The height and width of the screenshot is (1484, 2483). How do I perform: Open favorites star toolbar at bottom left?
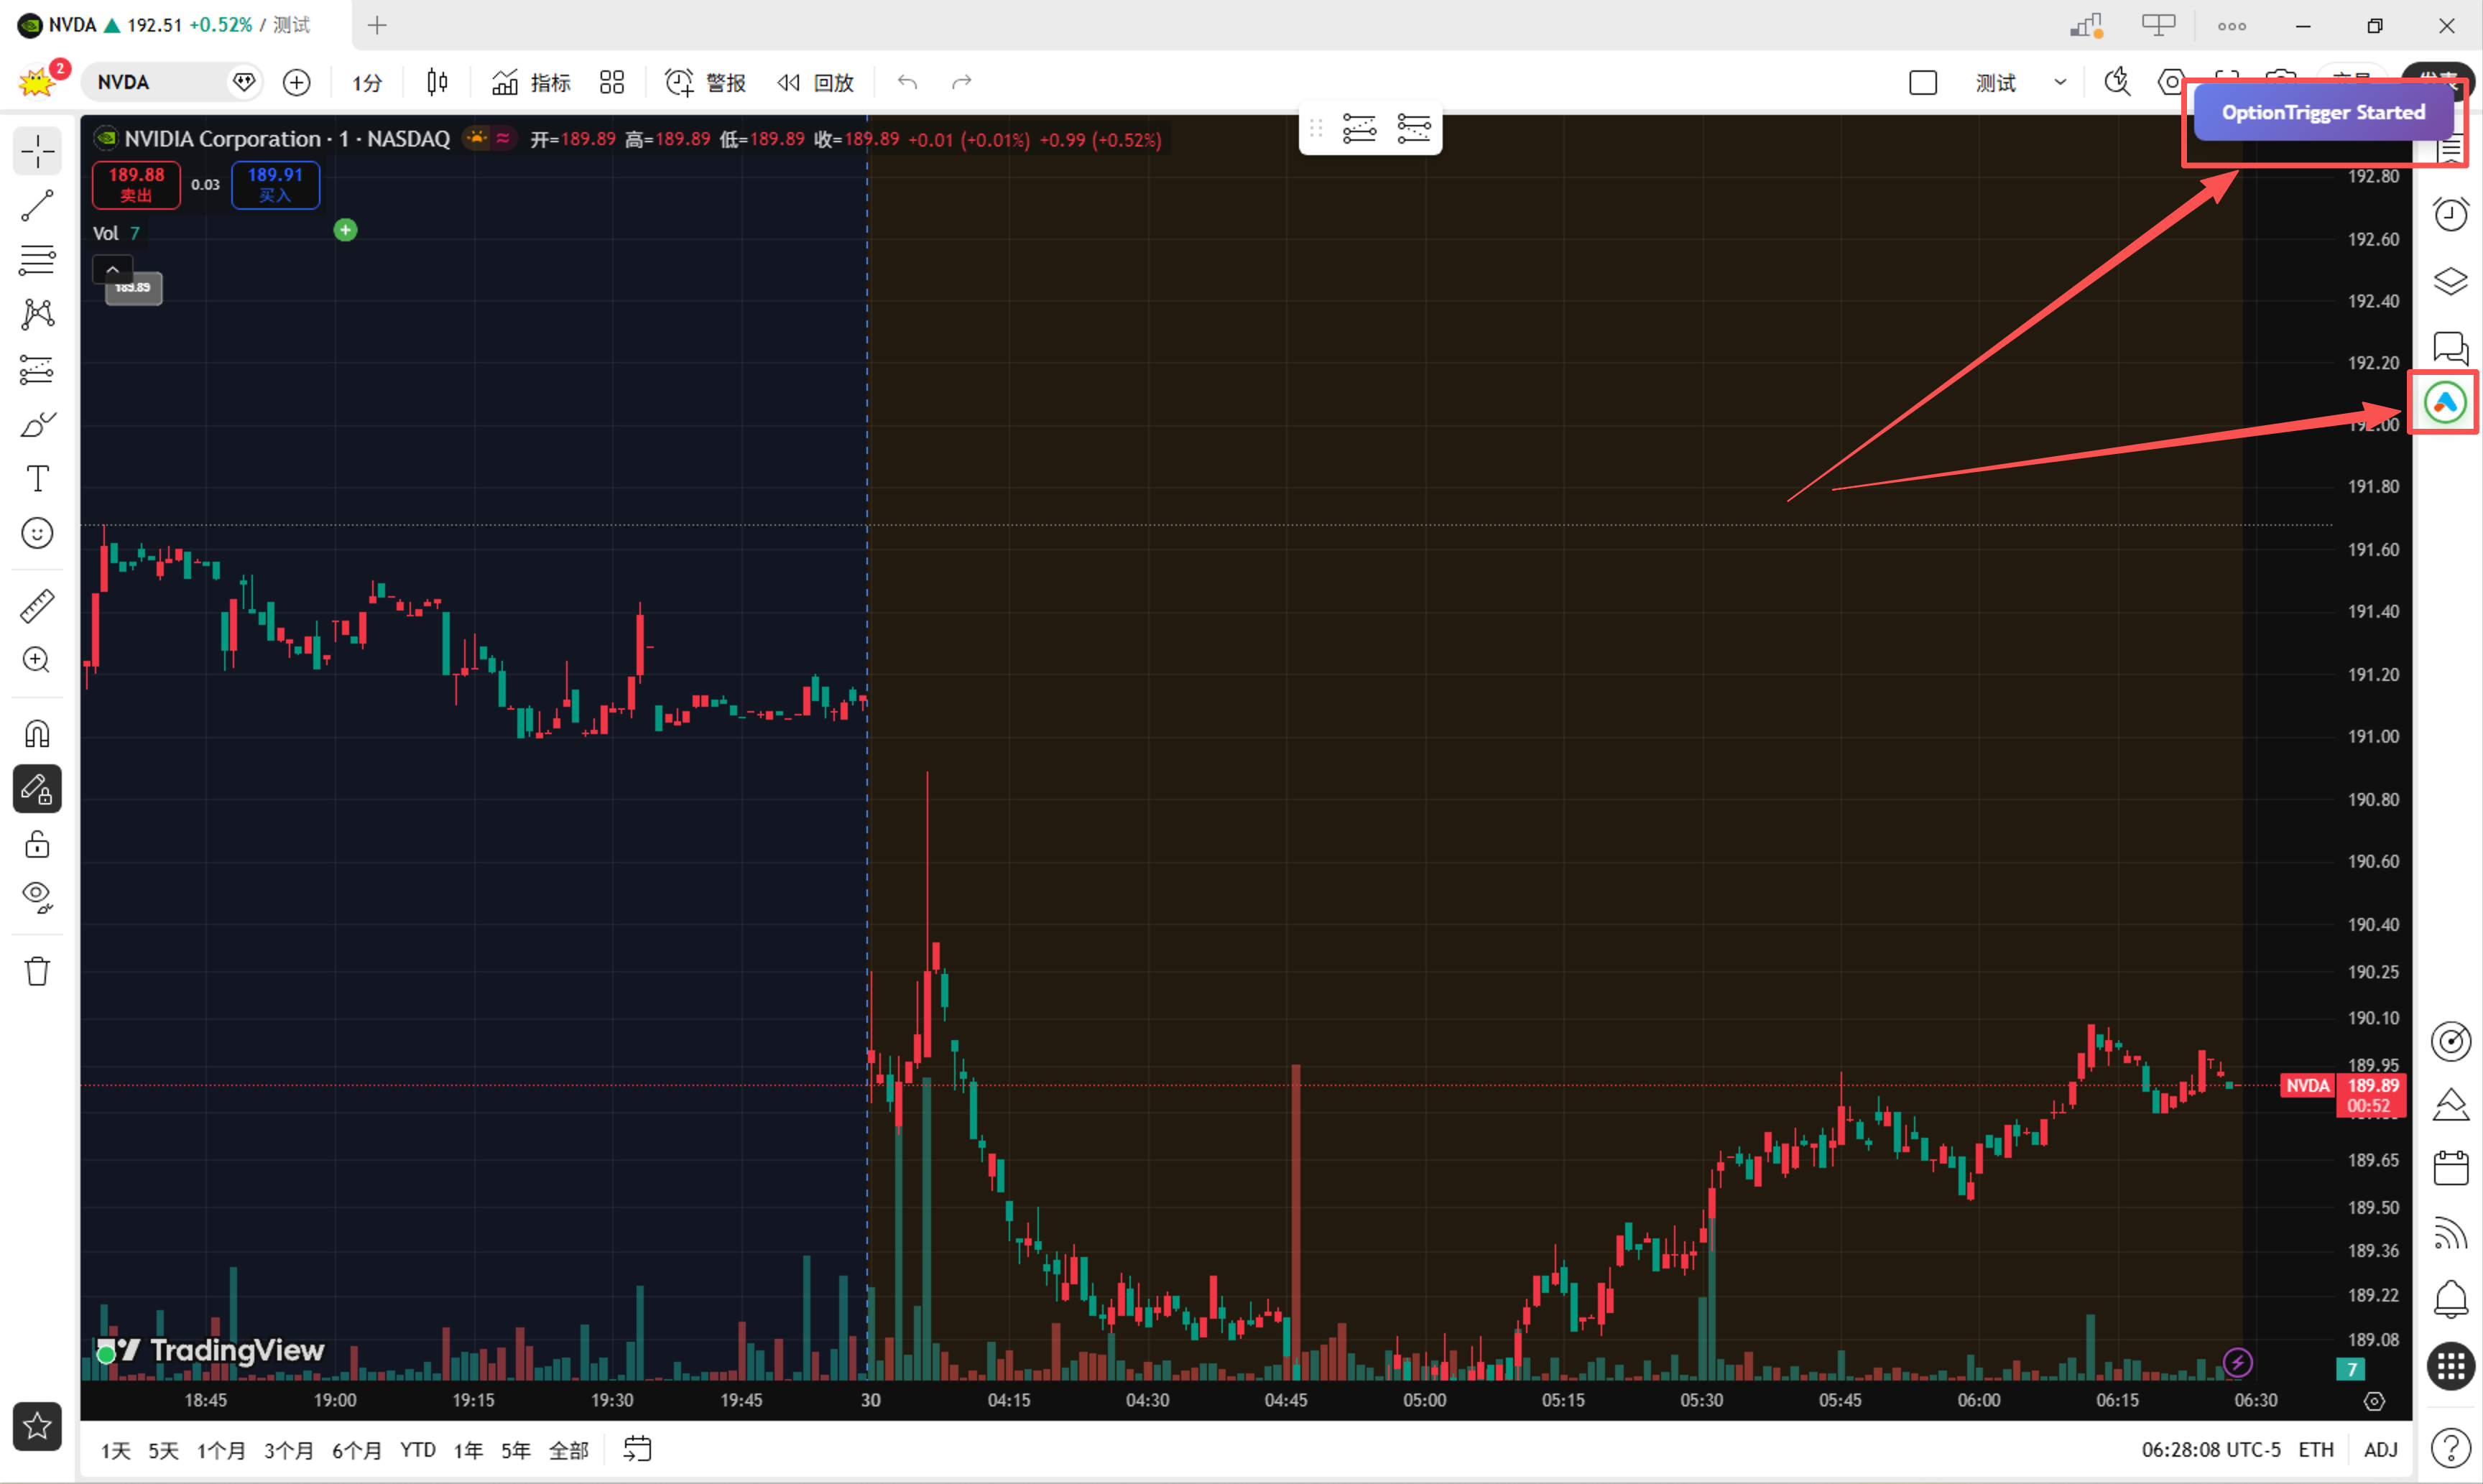(37, 1426)
